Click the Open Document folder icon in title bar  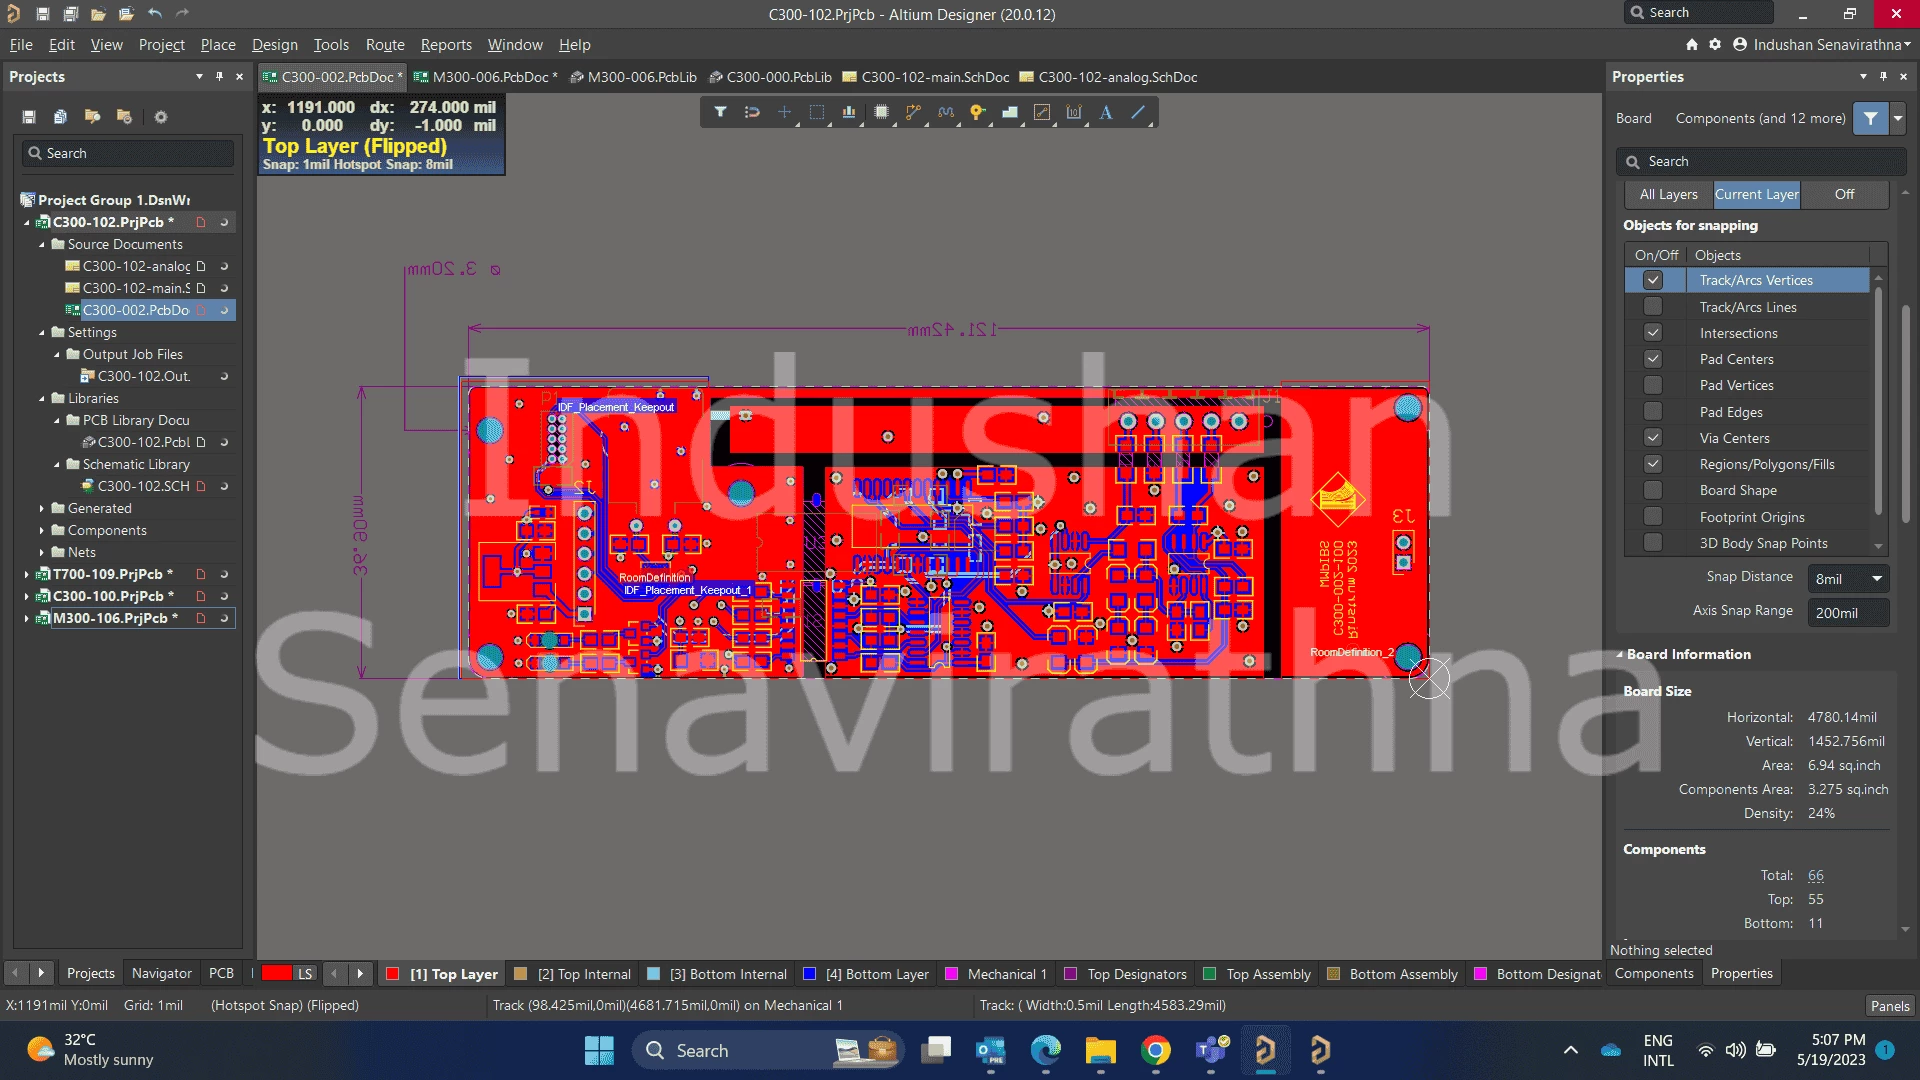click(x=98, y=14)
